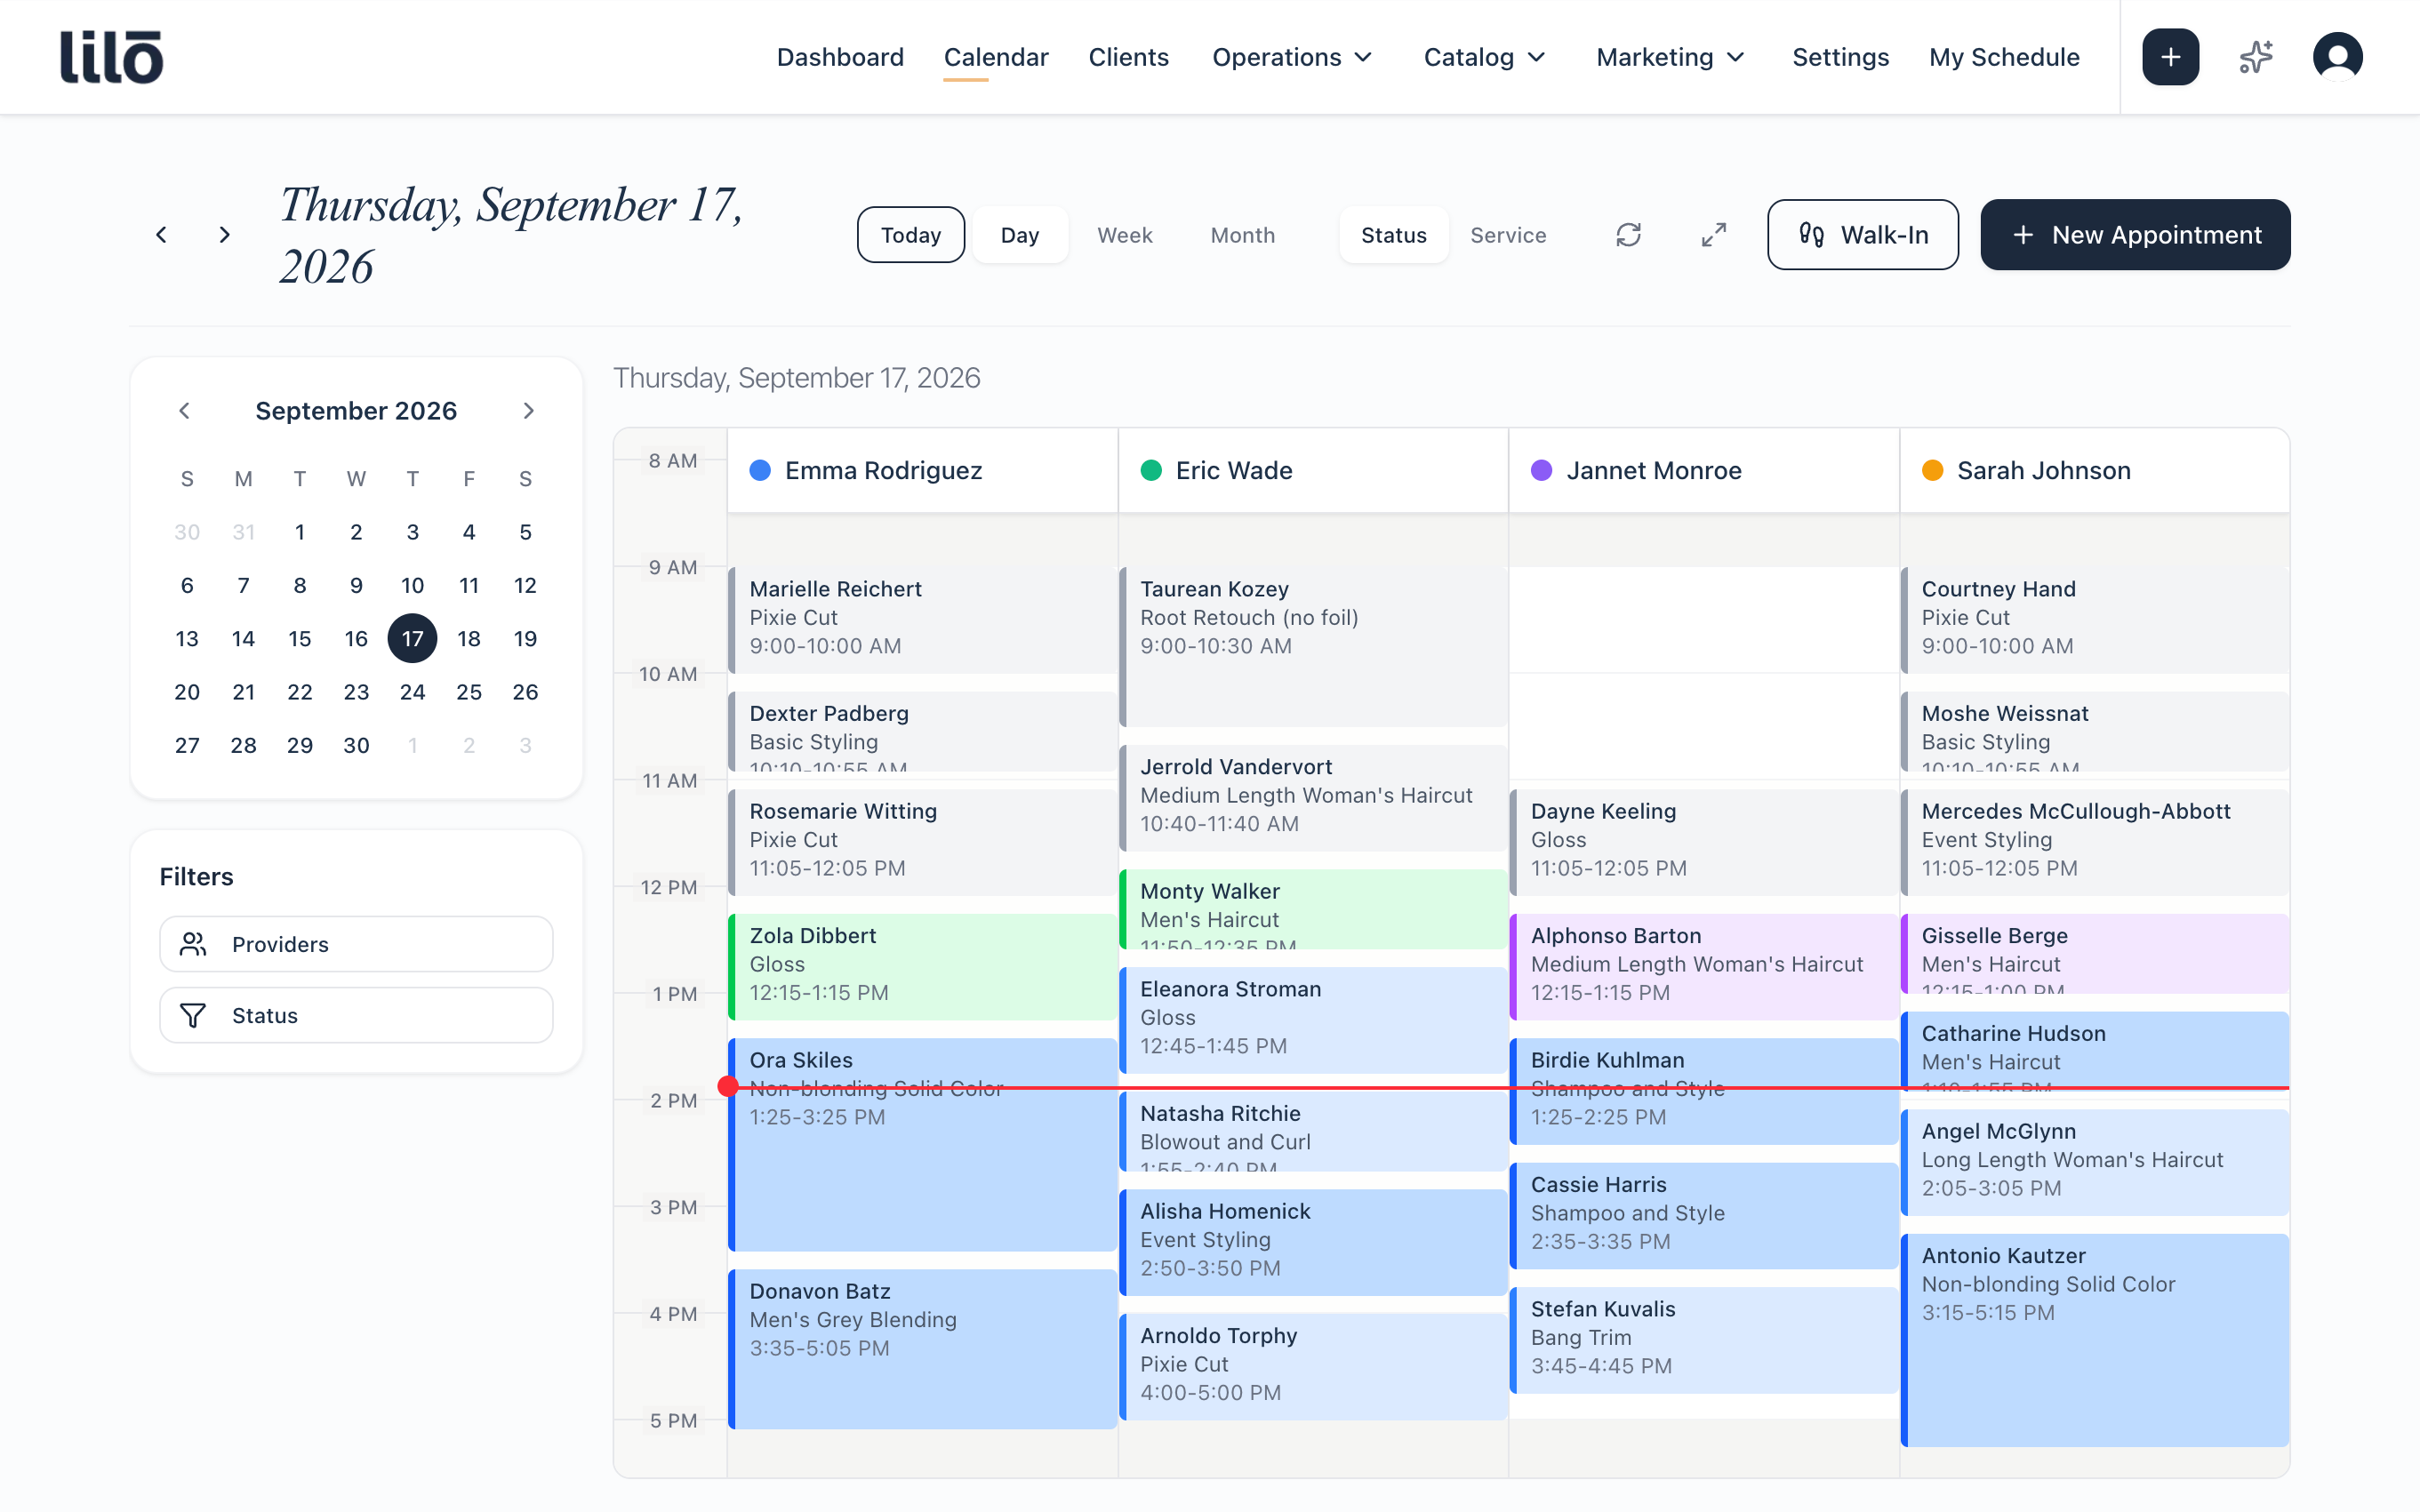This screenshot has width=2420, height=1512.
Task: Click Emma Rodriguez blue provider dot
Action: point(760,471)
